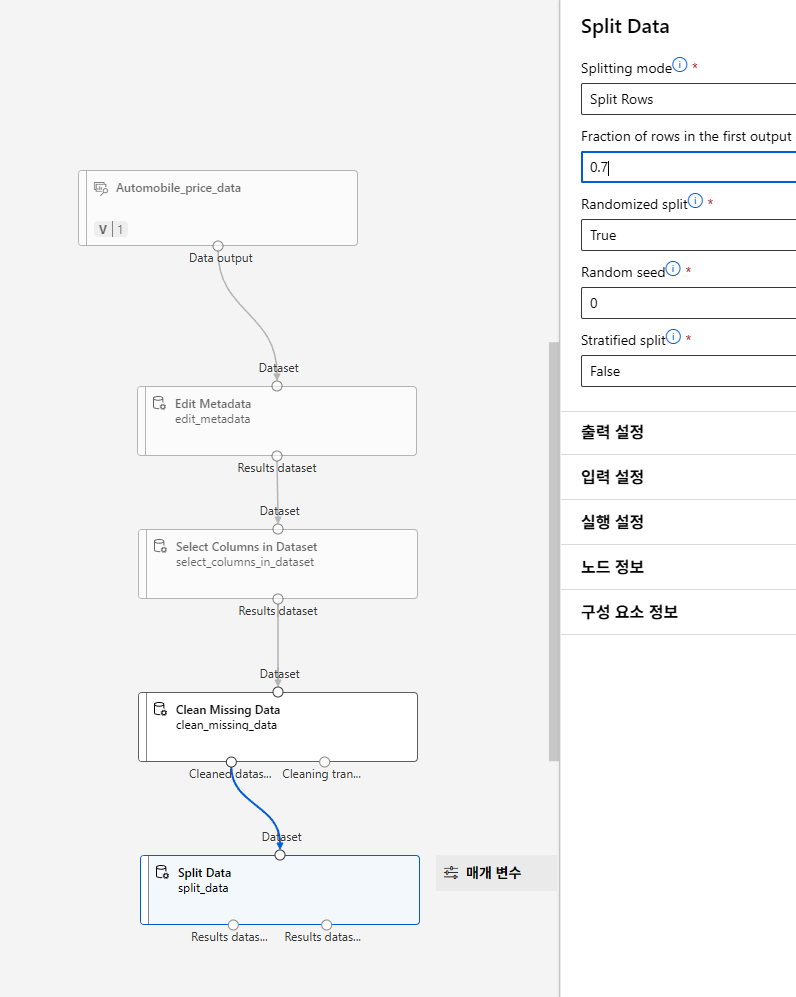Click Select Columns Dataset input port
The width and height of the screenshot is (796, 997).
[278, 529]
